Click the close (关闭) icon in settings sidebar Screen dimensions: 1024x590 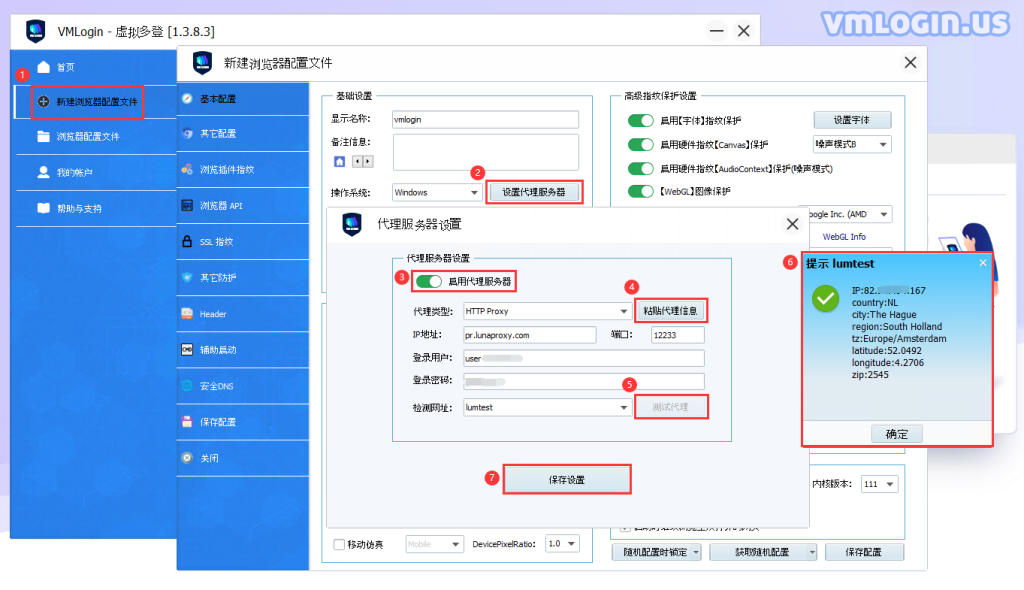pos(187,457)
